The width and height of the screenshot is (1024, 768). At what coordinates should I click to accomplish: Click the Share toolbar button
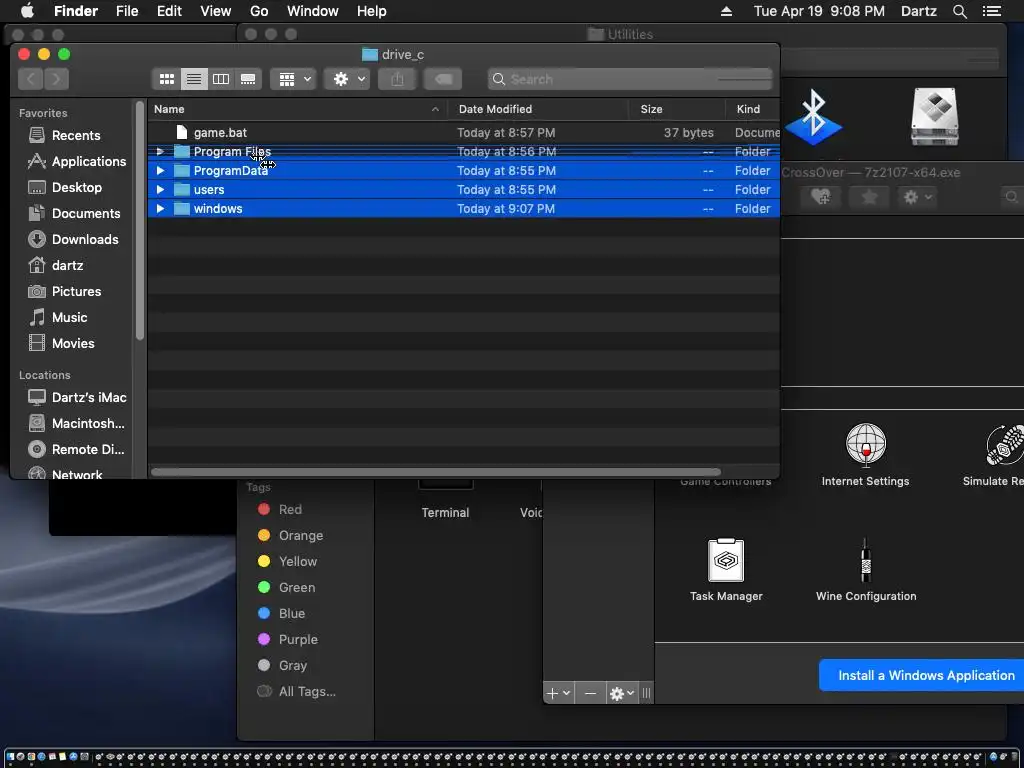(x=397, y=79)
